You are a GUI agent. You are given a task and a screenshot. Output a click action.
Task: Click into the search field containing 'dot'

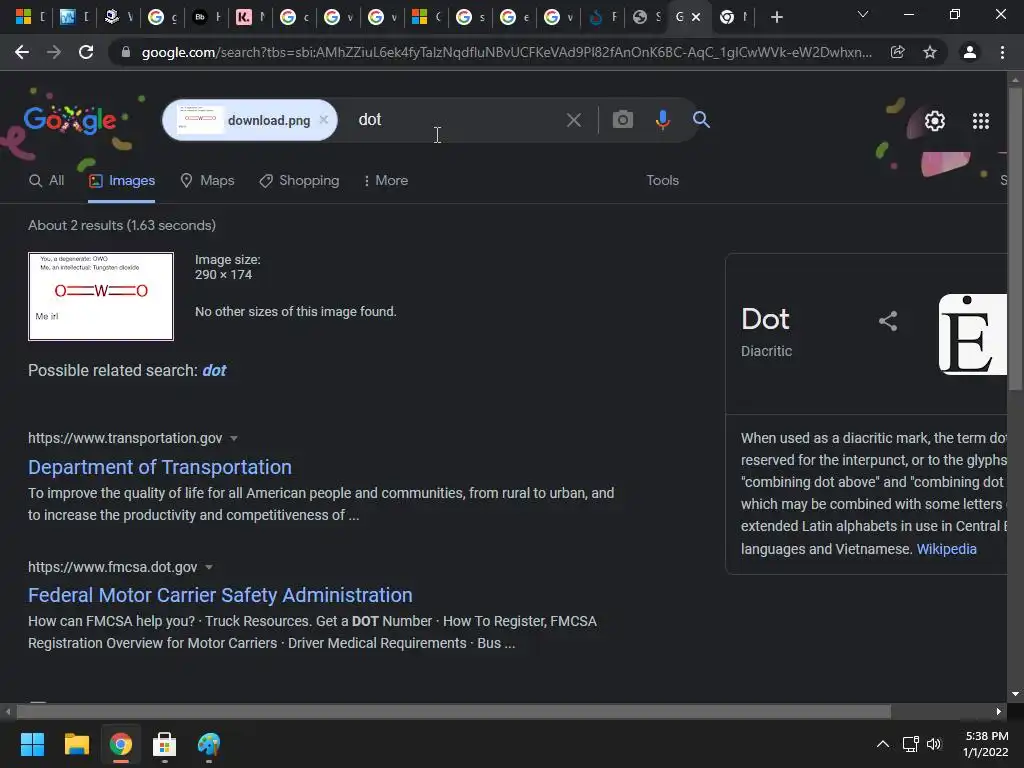[x=457, y=120]
